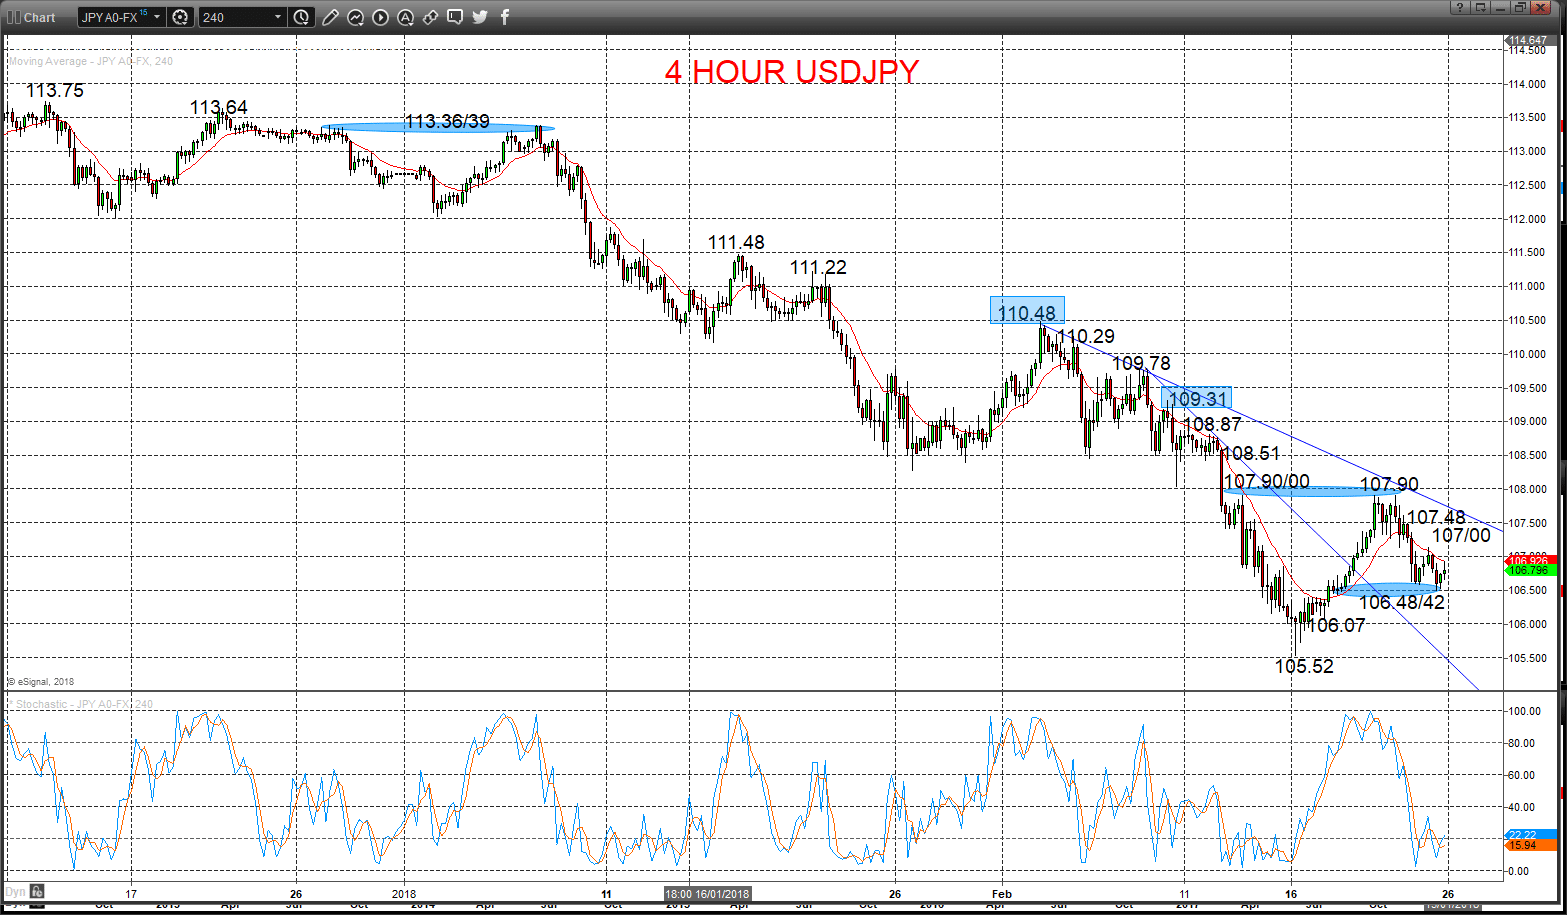The height and width of the screenshot is (915, 1567).
Task: Click the 107/00 price annotation
Action: (1461, 536)
